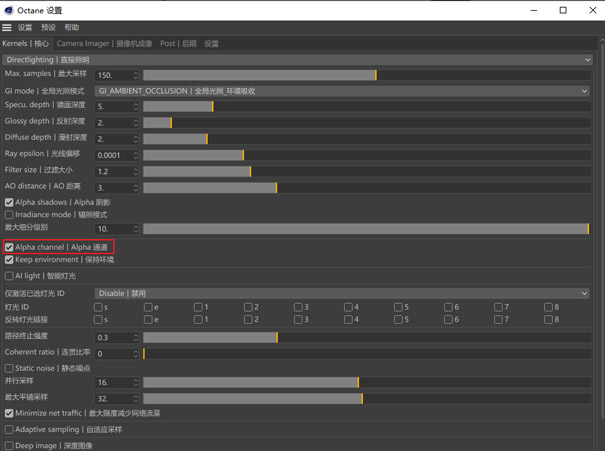Toggle the Alpha channel checkbox

[9, 247]
